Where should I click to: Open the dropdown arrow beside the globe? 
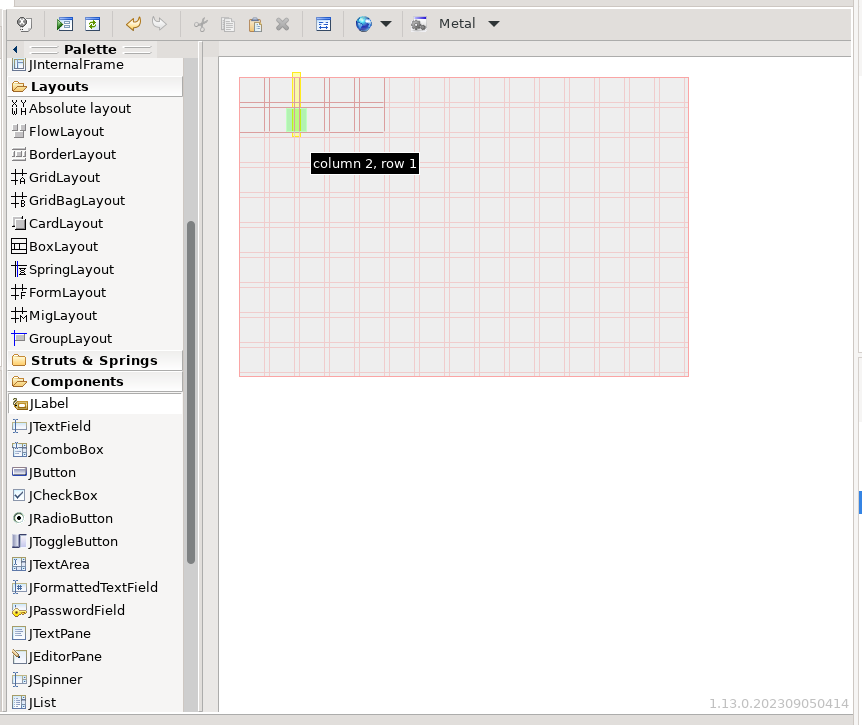click(x=386, y=24)
